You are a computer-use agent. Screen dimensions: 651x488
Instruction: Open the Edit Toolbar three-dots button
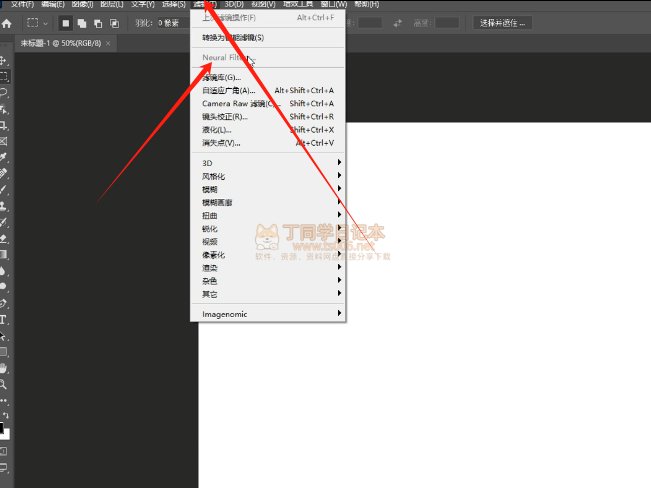pos(4,401)
